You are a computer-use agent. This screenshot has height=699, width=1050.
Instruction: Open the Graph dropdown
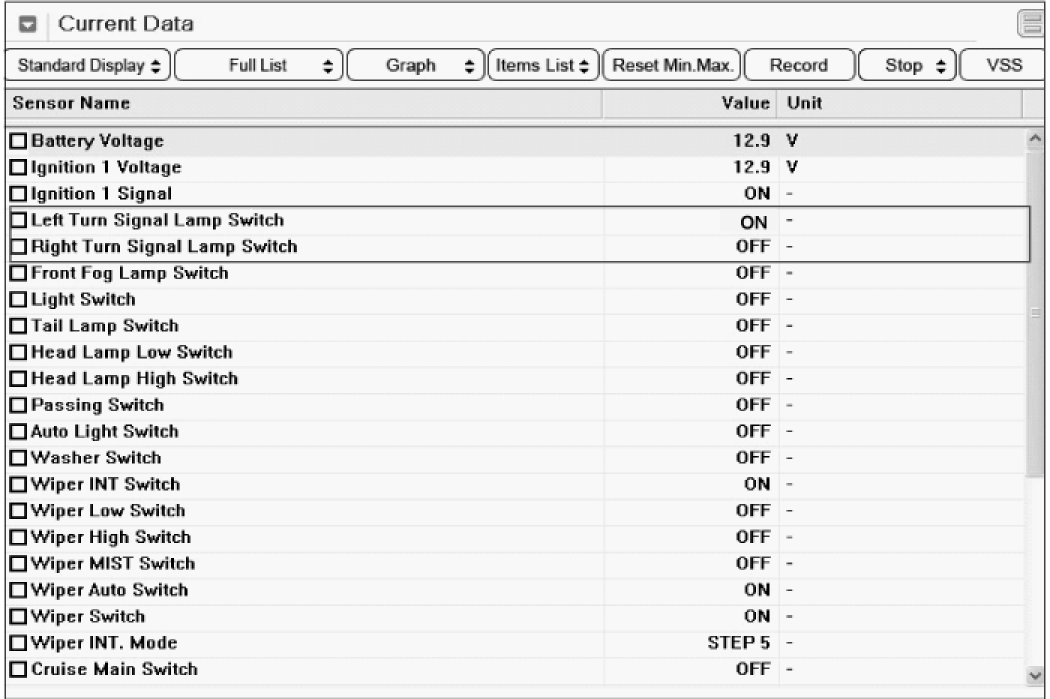coord(416,66)
